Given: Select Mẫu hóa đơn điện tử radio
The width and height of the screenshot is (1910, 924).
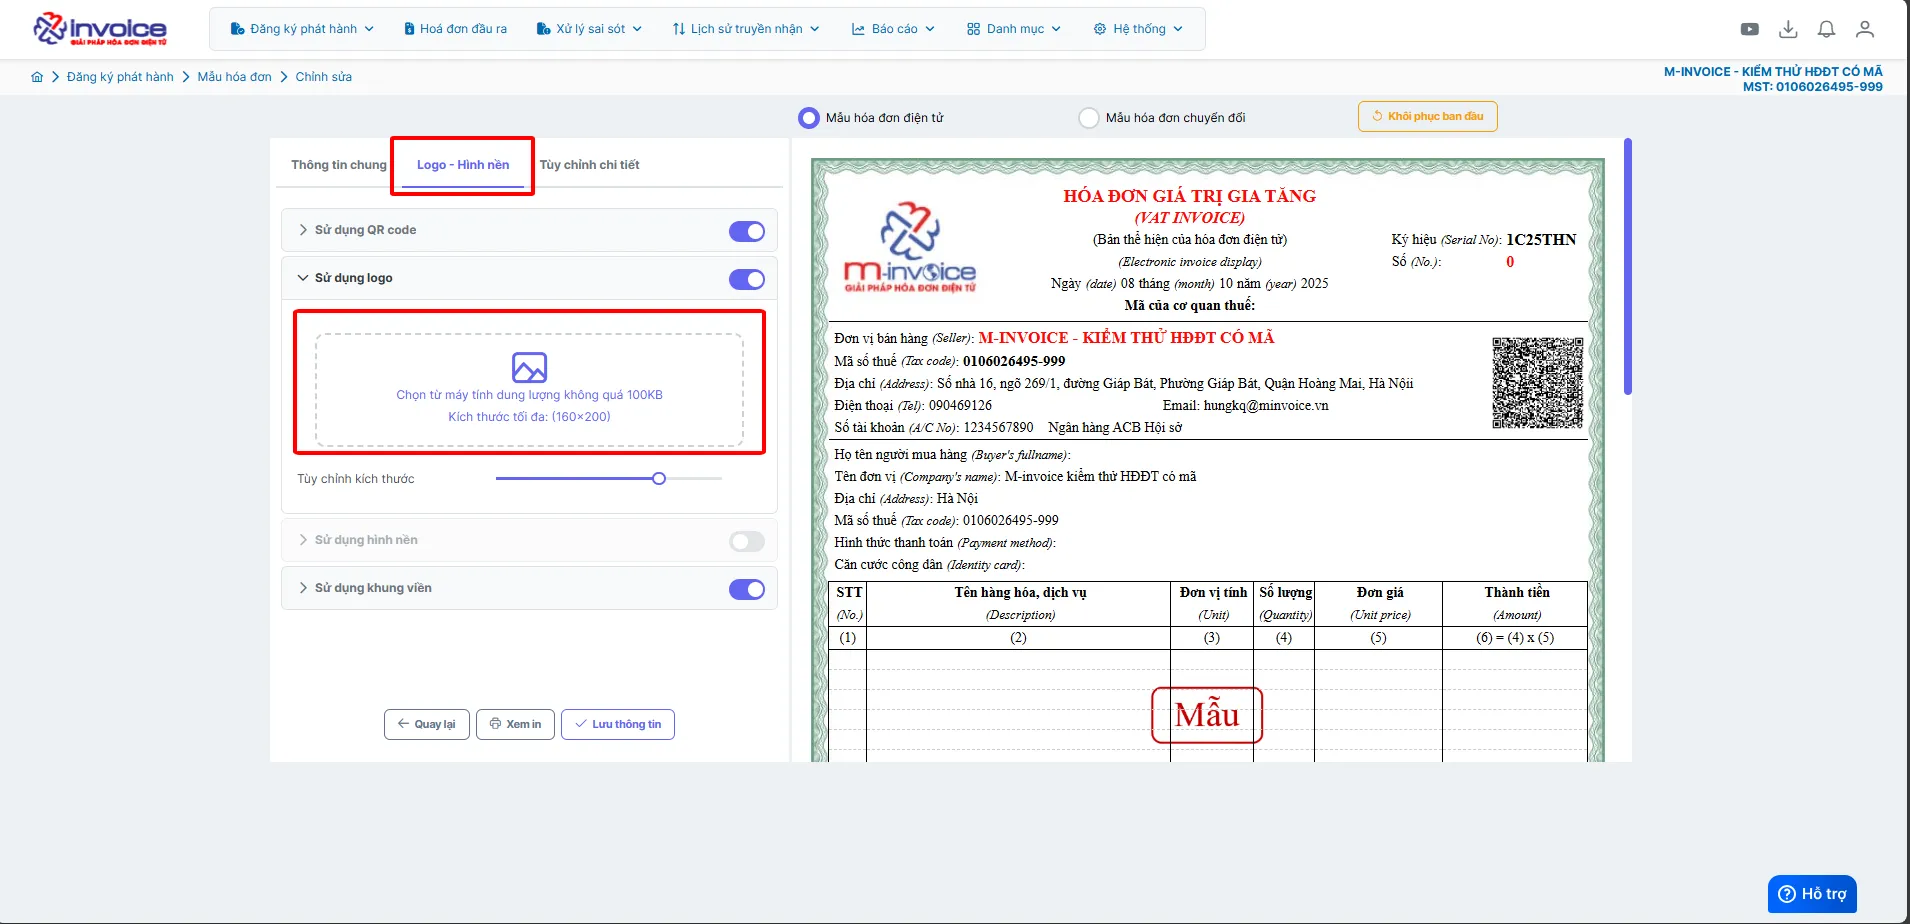Looking at the screenshot, I should point(808,118).
